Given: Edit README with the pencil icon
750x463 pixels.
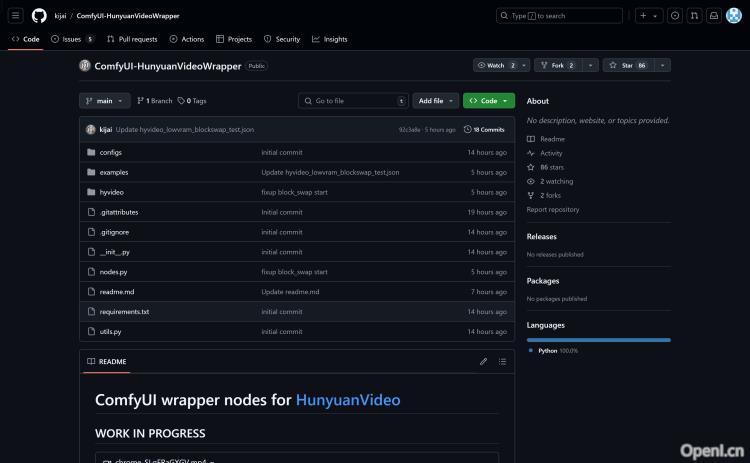Looking at the screenshot, I should point(484,361).
